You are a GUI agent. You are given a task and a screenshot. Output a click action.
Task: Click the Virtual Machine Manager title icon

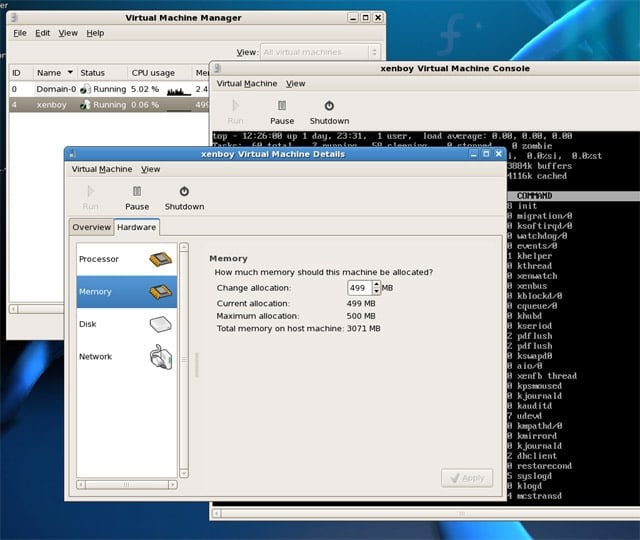coord(14,18)
